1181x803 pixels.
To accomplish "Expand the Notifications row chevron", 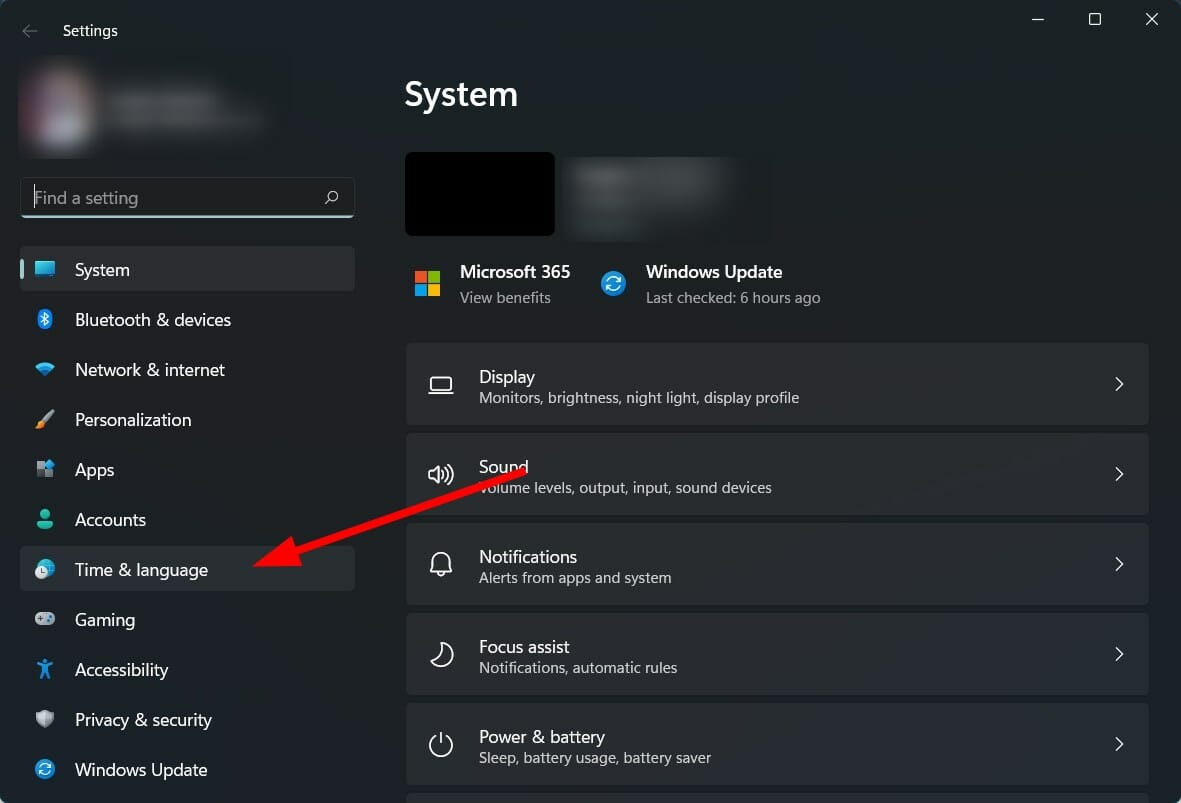I will click(1119, 564).
